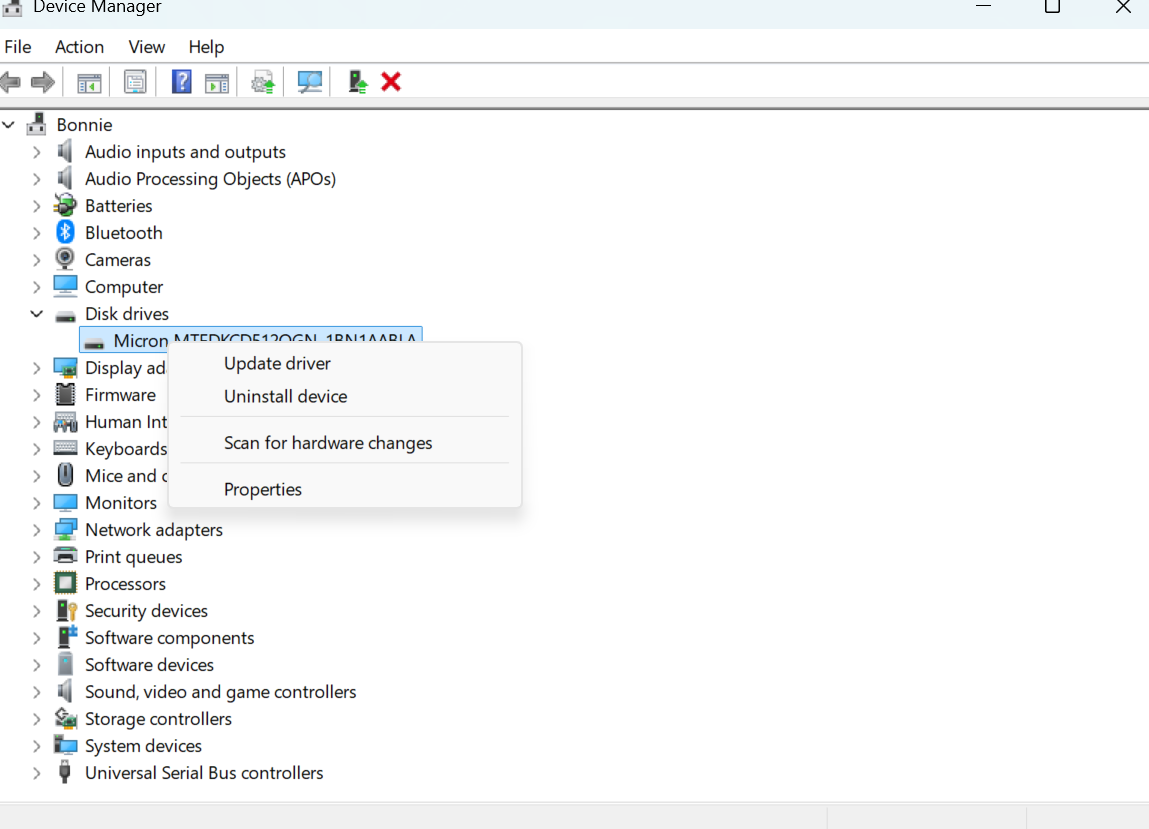The image size is (1149, 829).
Task: Click the Bluetooth category icon in tree
Action: tap(65, 233)
